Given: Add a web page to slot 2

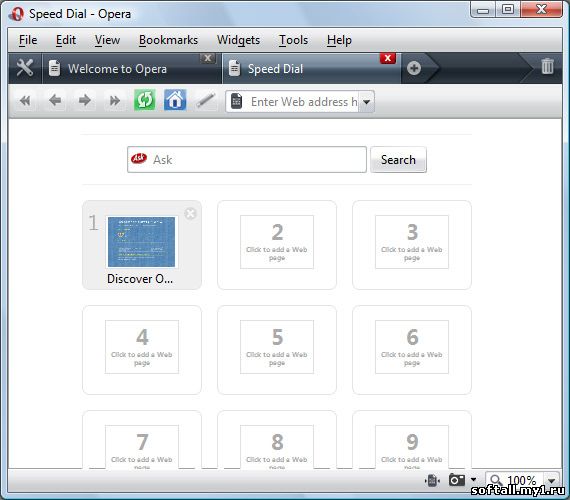Looking at the screenshot, I should [x=277, y=242].
